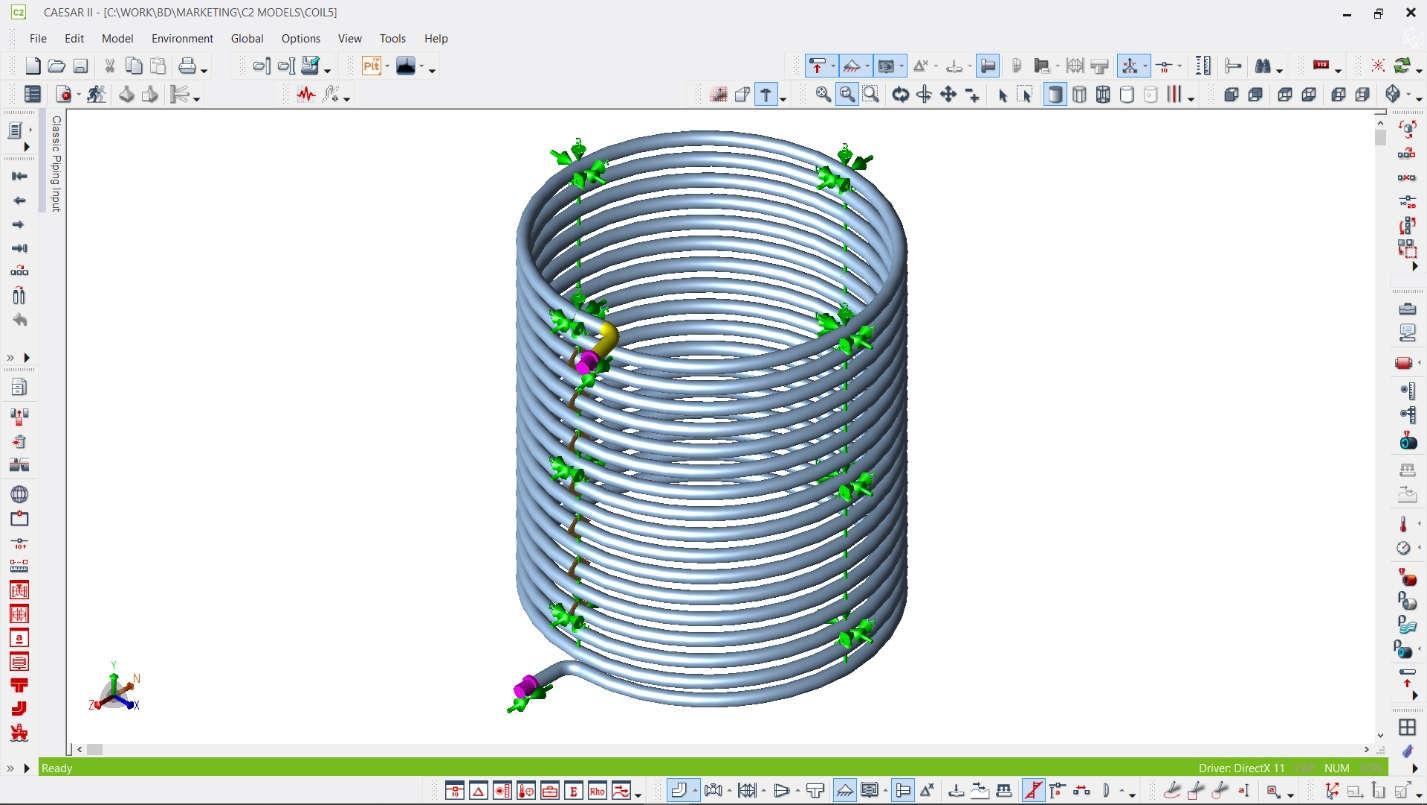Open the dropdown beside the binoculars icon
The image size is (1427, 805).
[1280, 70]
